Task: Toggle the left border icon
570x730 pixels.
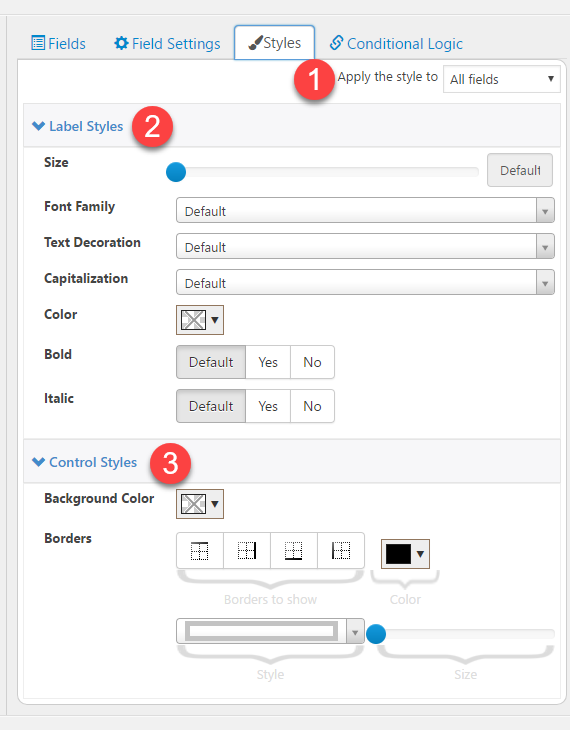Action: pos(341,551)
